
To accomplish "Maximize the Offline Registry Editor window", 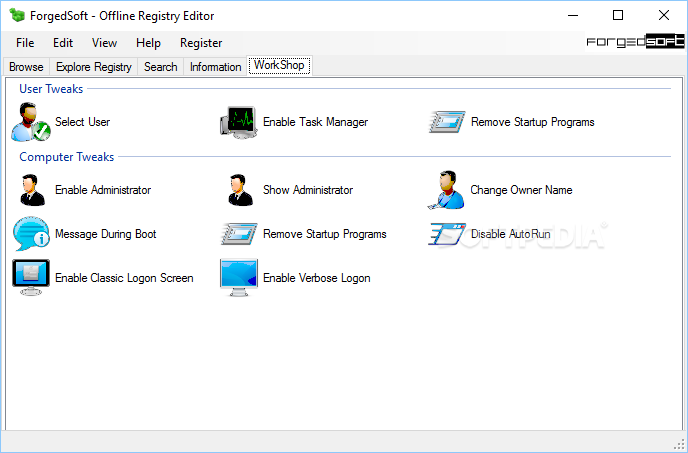I will (618, 15).
